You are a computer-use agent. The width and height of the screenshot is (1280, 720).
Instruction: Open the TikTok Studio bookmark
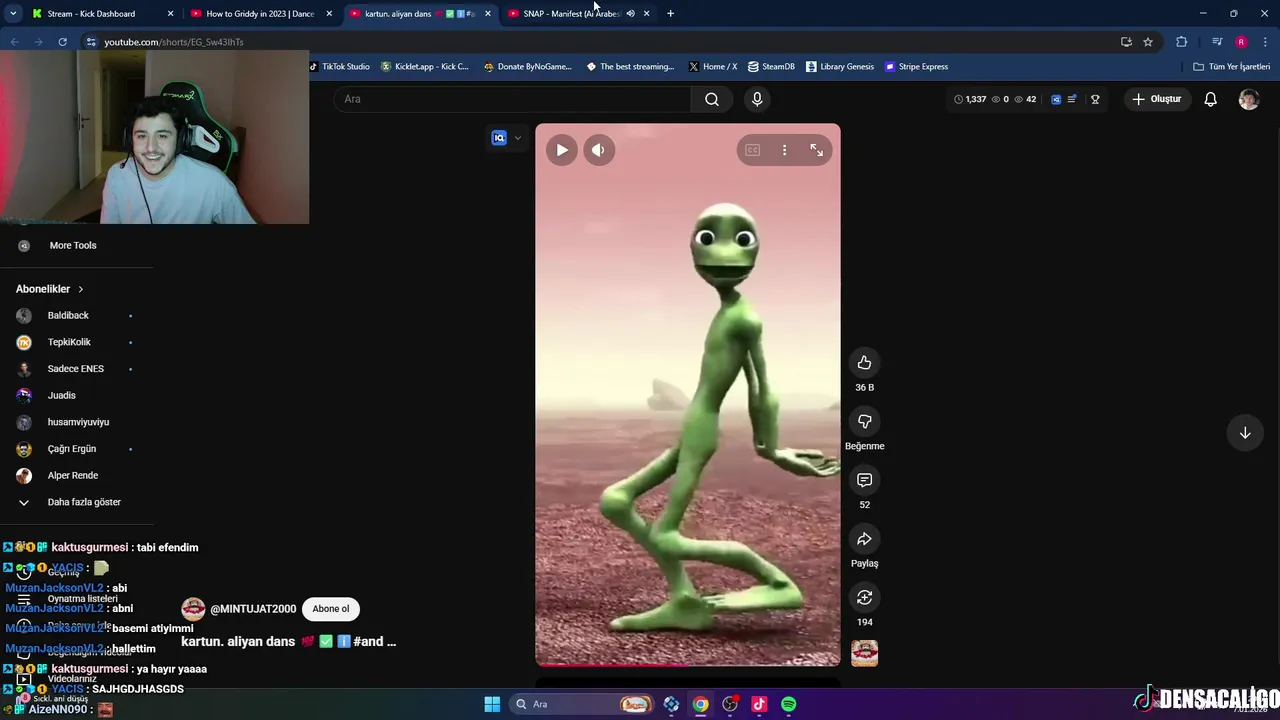coord(339,67)
